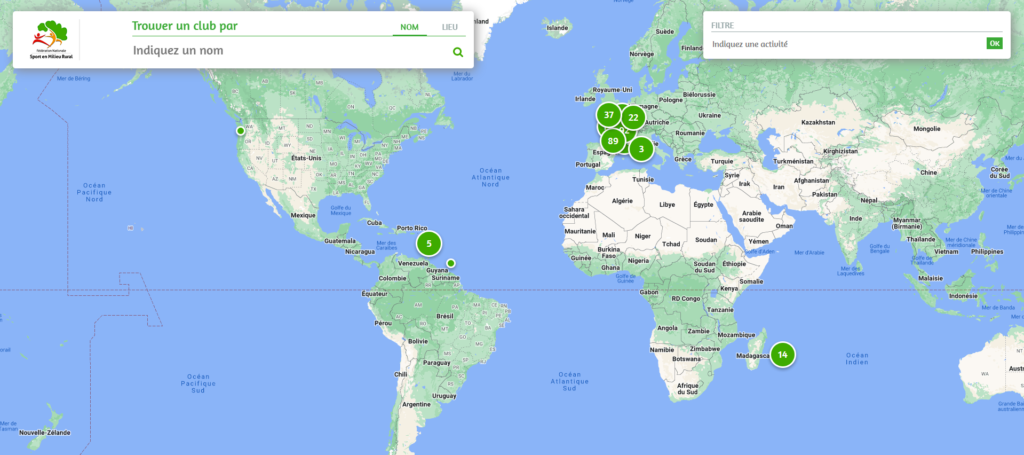Click the 'Ukraine' map label

[x=710, y=115]
